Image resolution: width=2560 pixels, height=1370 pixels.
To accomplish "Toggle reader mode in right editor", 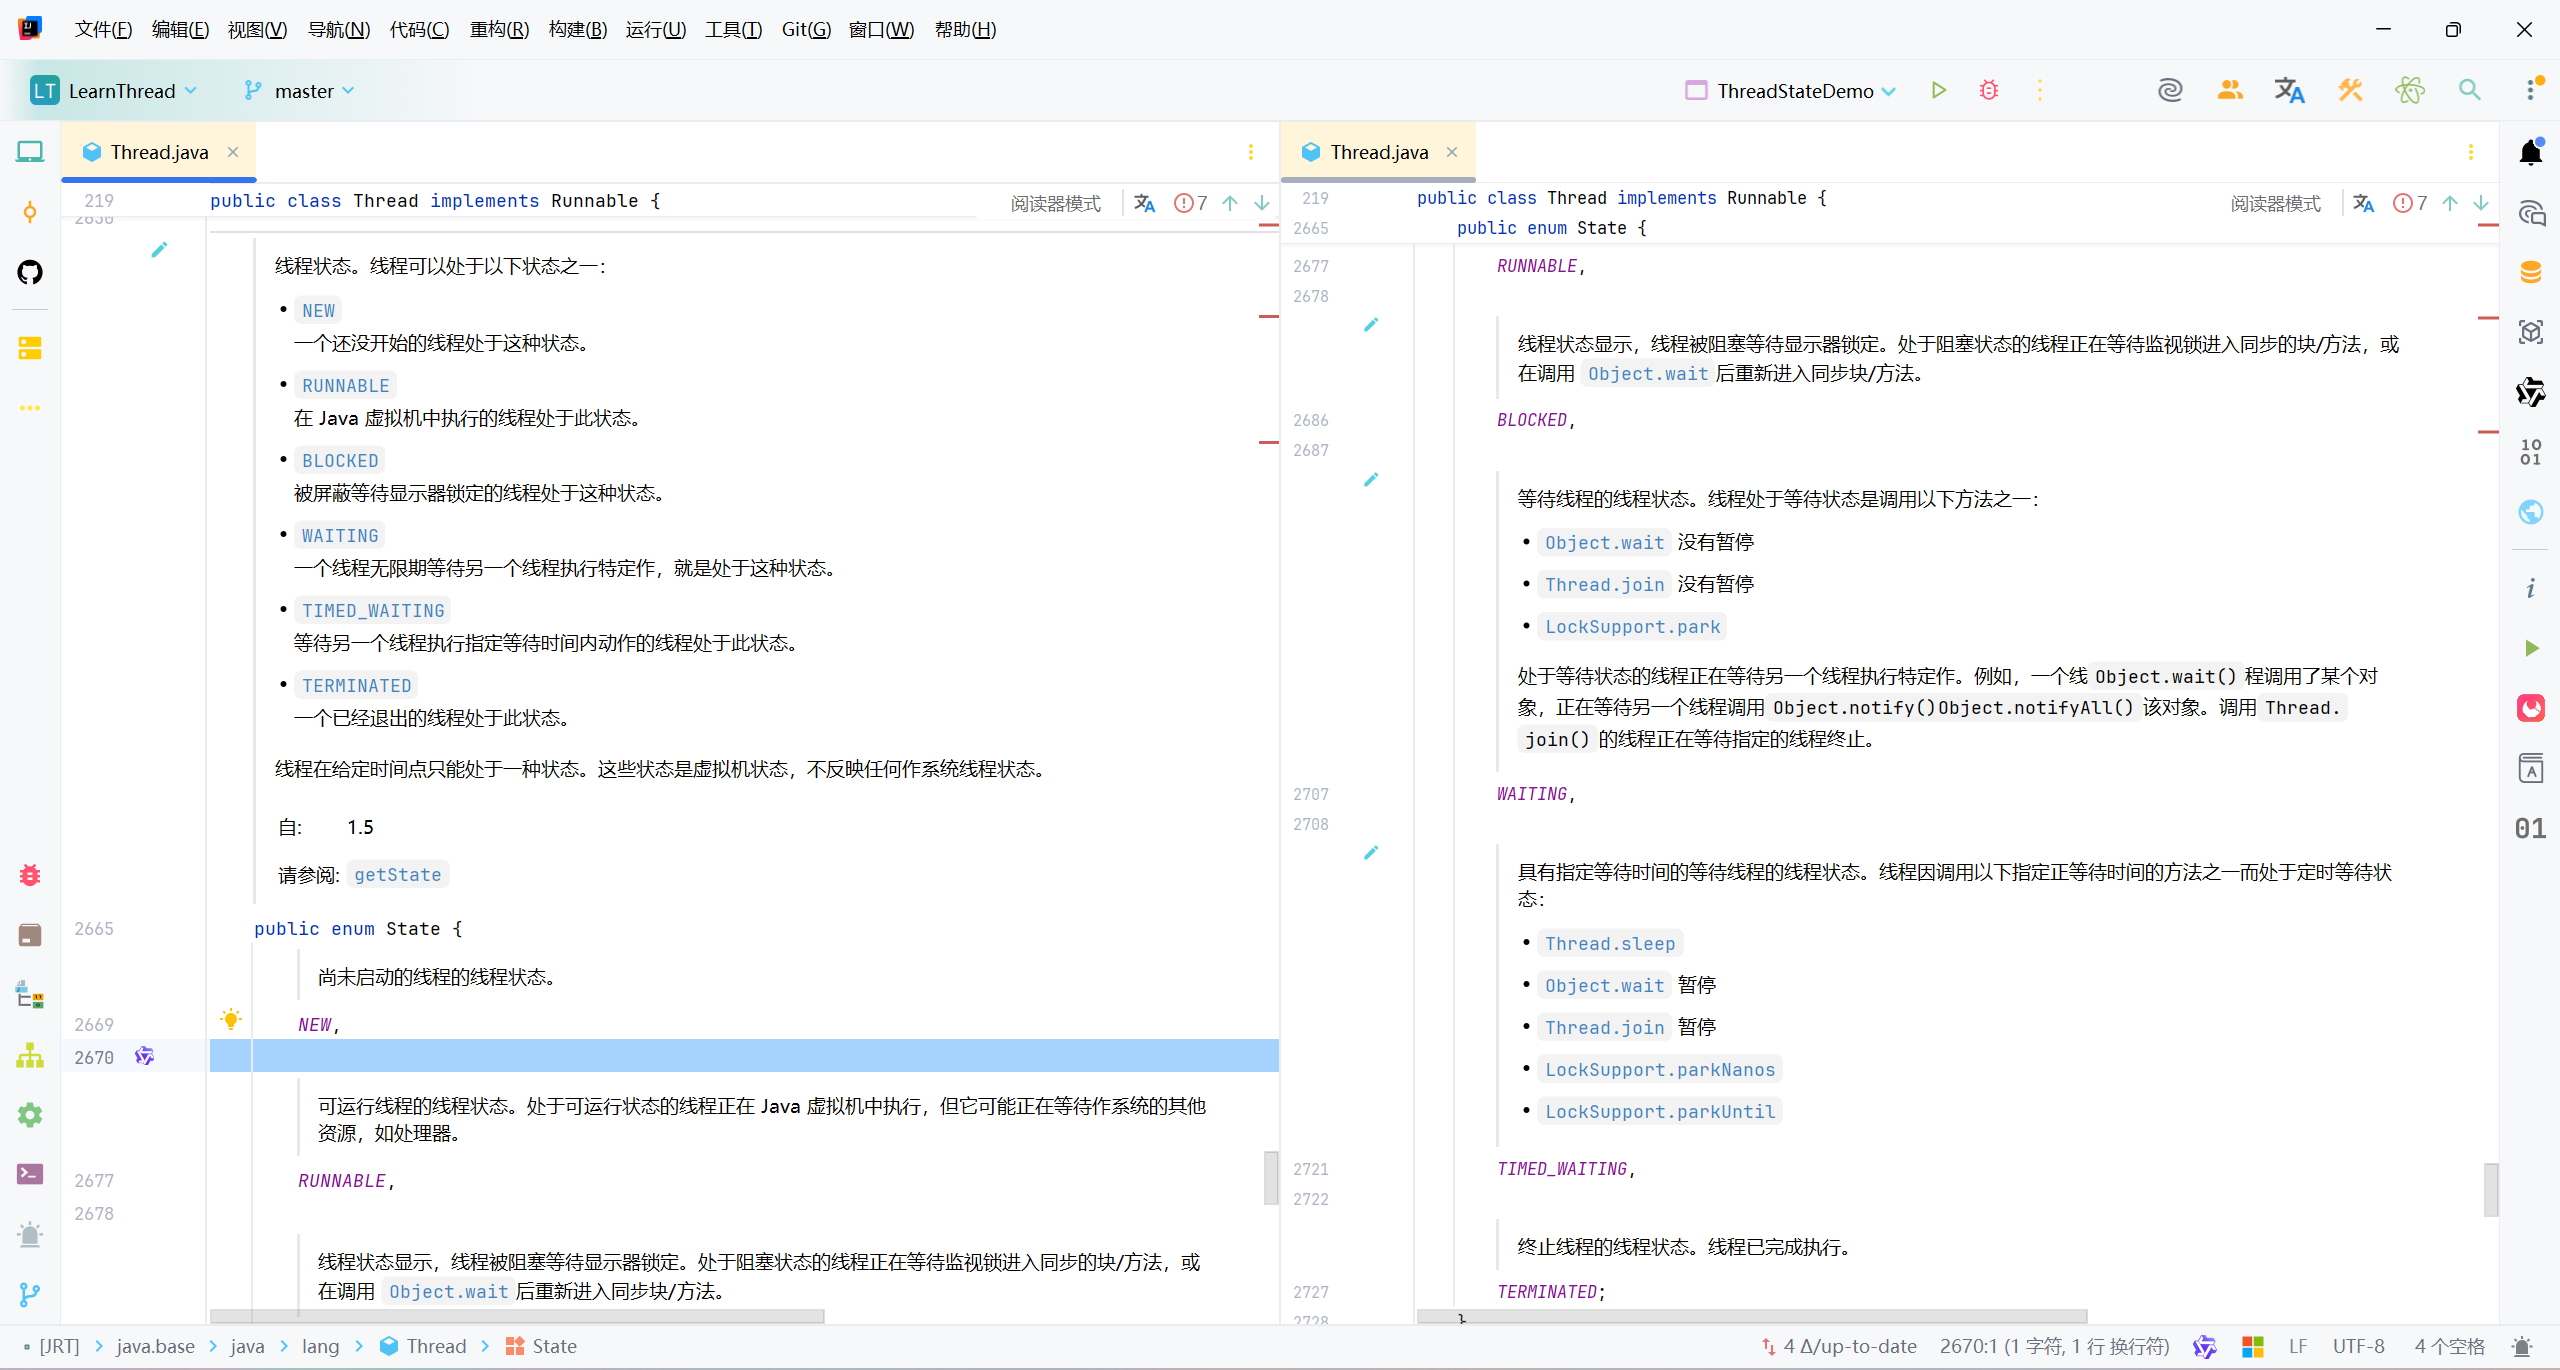I will [2275, 204].
